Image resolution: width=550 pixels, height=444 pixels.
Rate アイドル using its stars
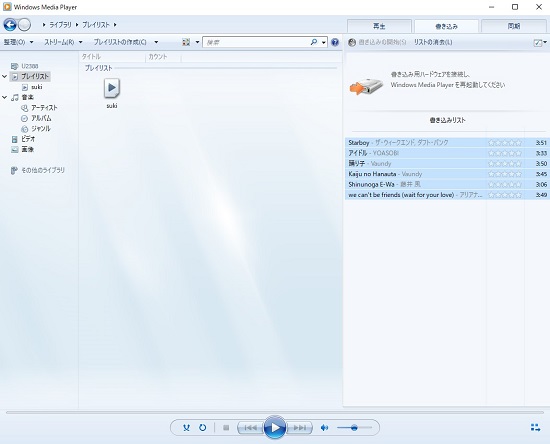(505, 153)
